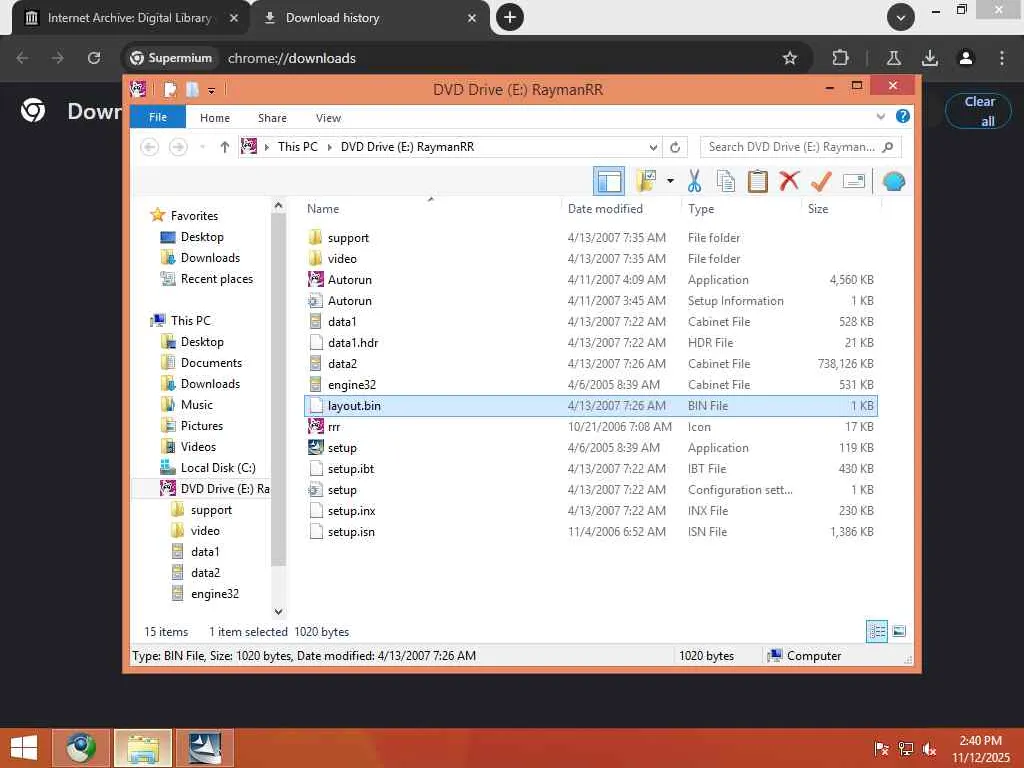Select the data2 cabinet file row
The height and width of the screenshot is (768, 1024).
(x=590, y=364)
